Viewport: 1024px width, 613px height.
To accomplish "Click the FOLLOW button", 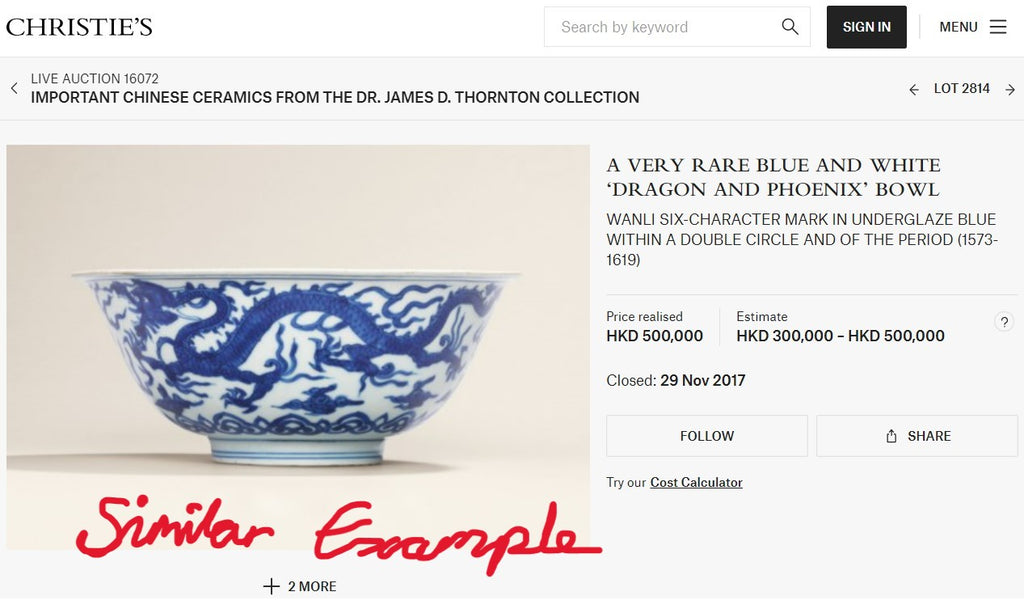I will (x=707, y=435).
